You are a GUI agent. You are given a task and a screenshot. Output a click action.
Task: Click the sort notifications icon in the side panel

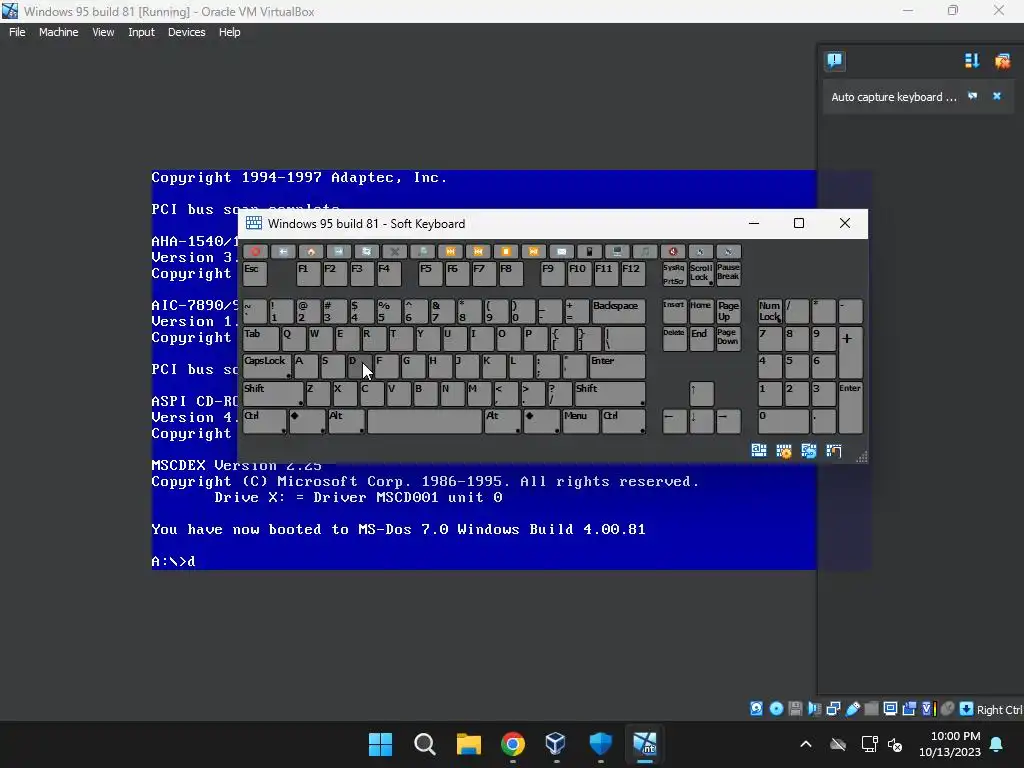(x=972, y=61)
